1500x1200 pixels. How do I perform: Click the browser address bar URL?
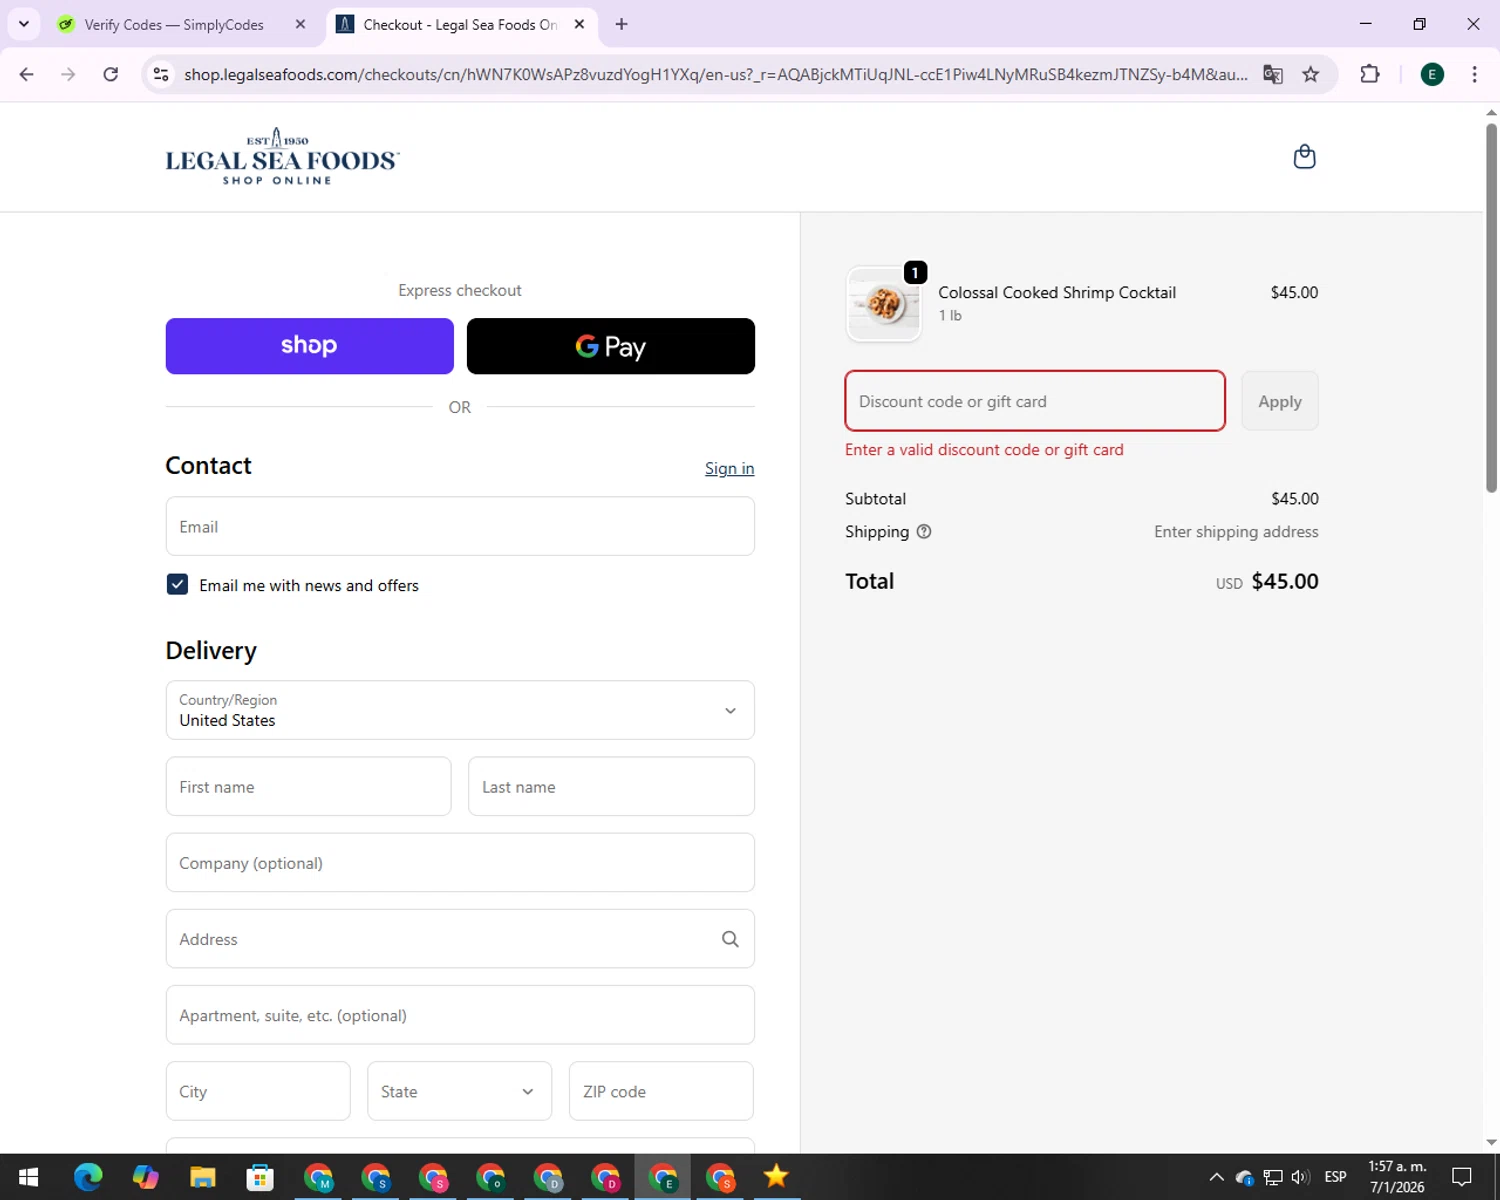point(715,74)
